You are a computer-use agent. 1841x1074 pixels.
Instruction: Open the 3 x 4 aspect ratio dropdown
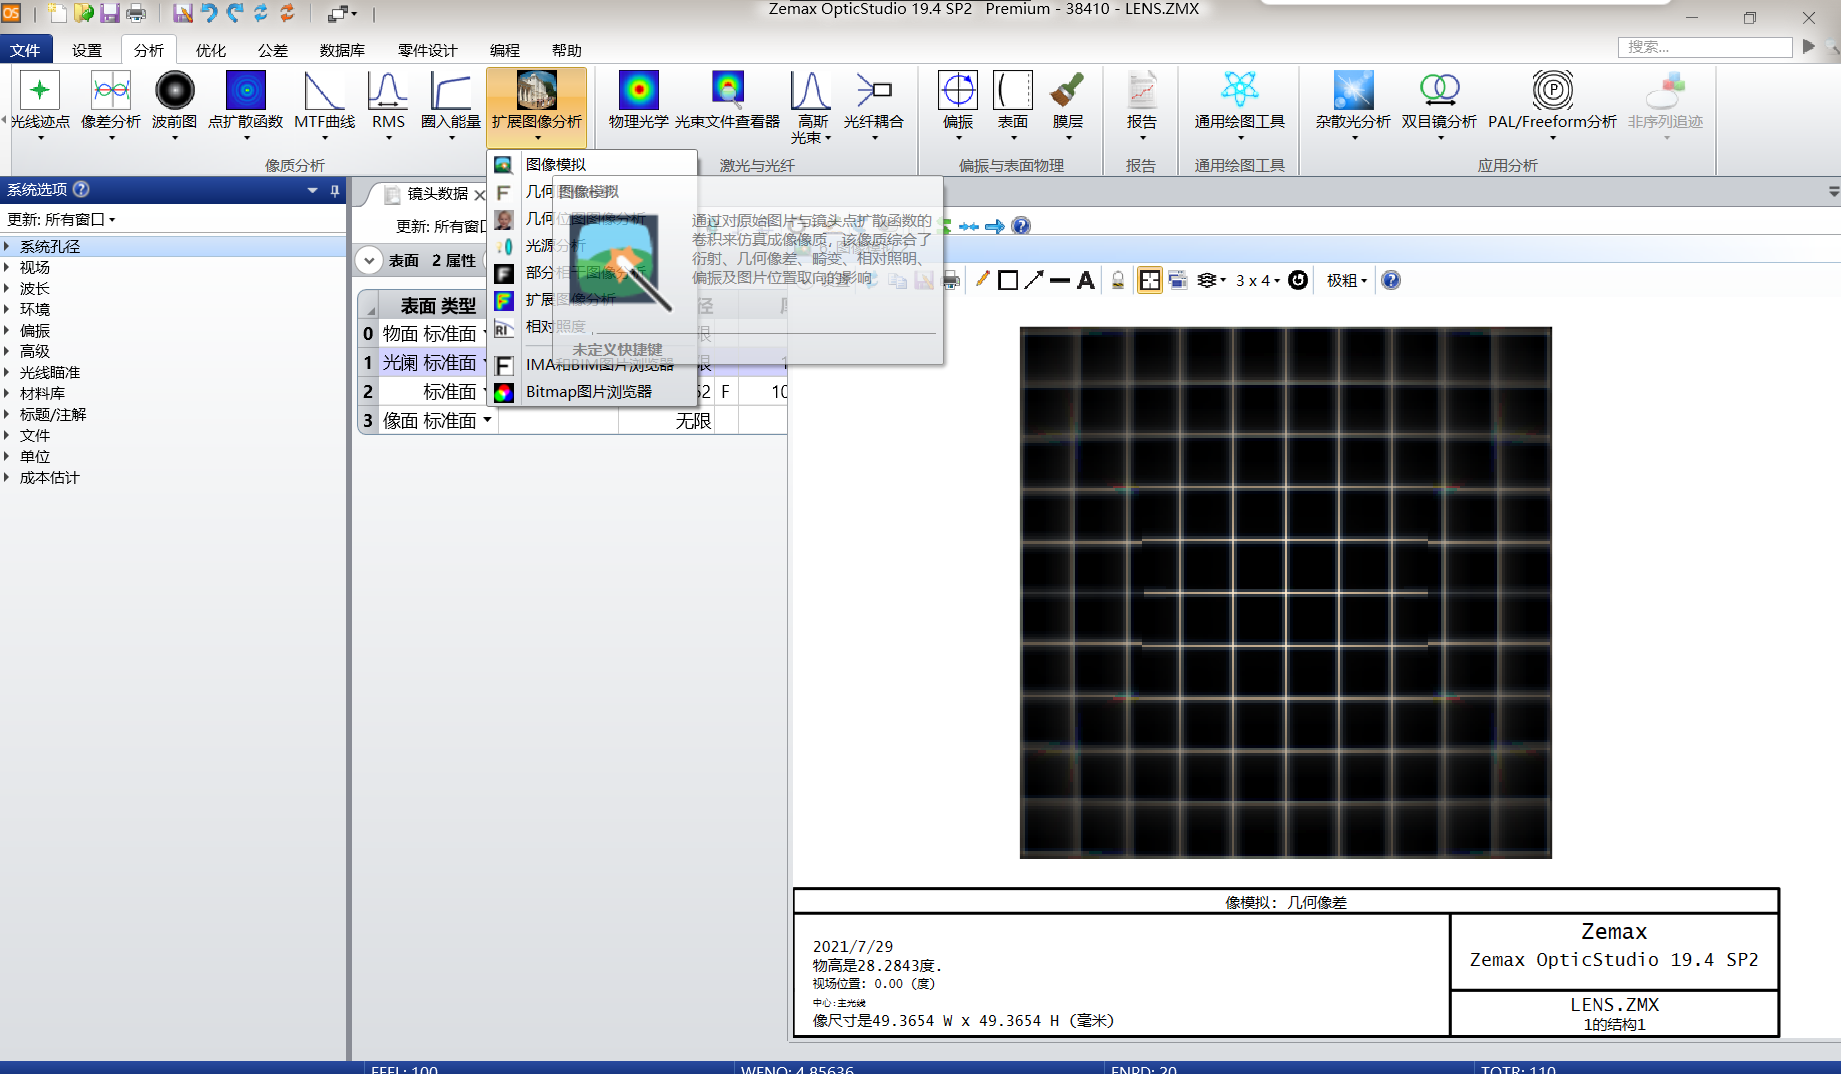tap(1257, 280)
